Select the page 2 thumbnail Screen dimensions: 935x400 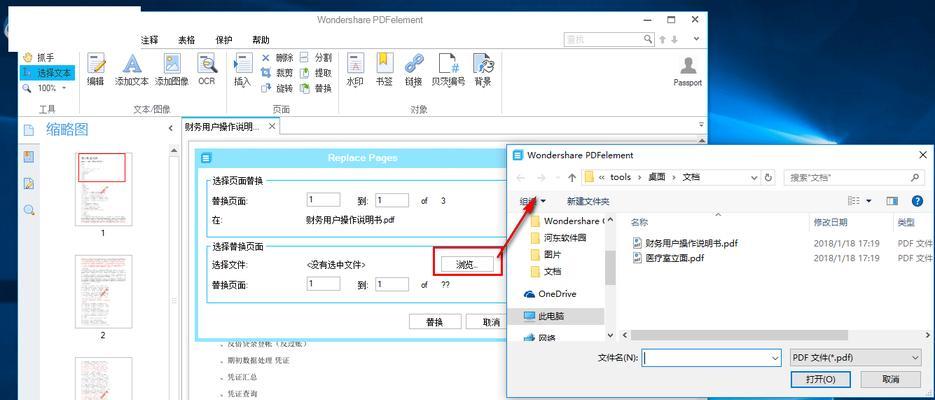[x=103, y=292]
